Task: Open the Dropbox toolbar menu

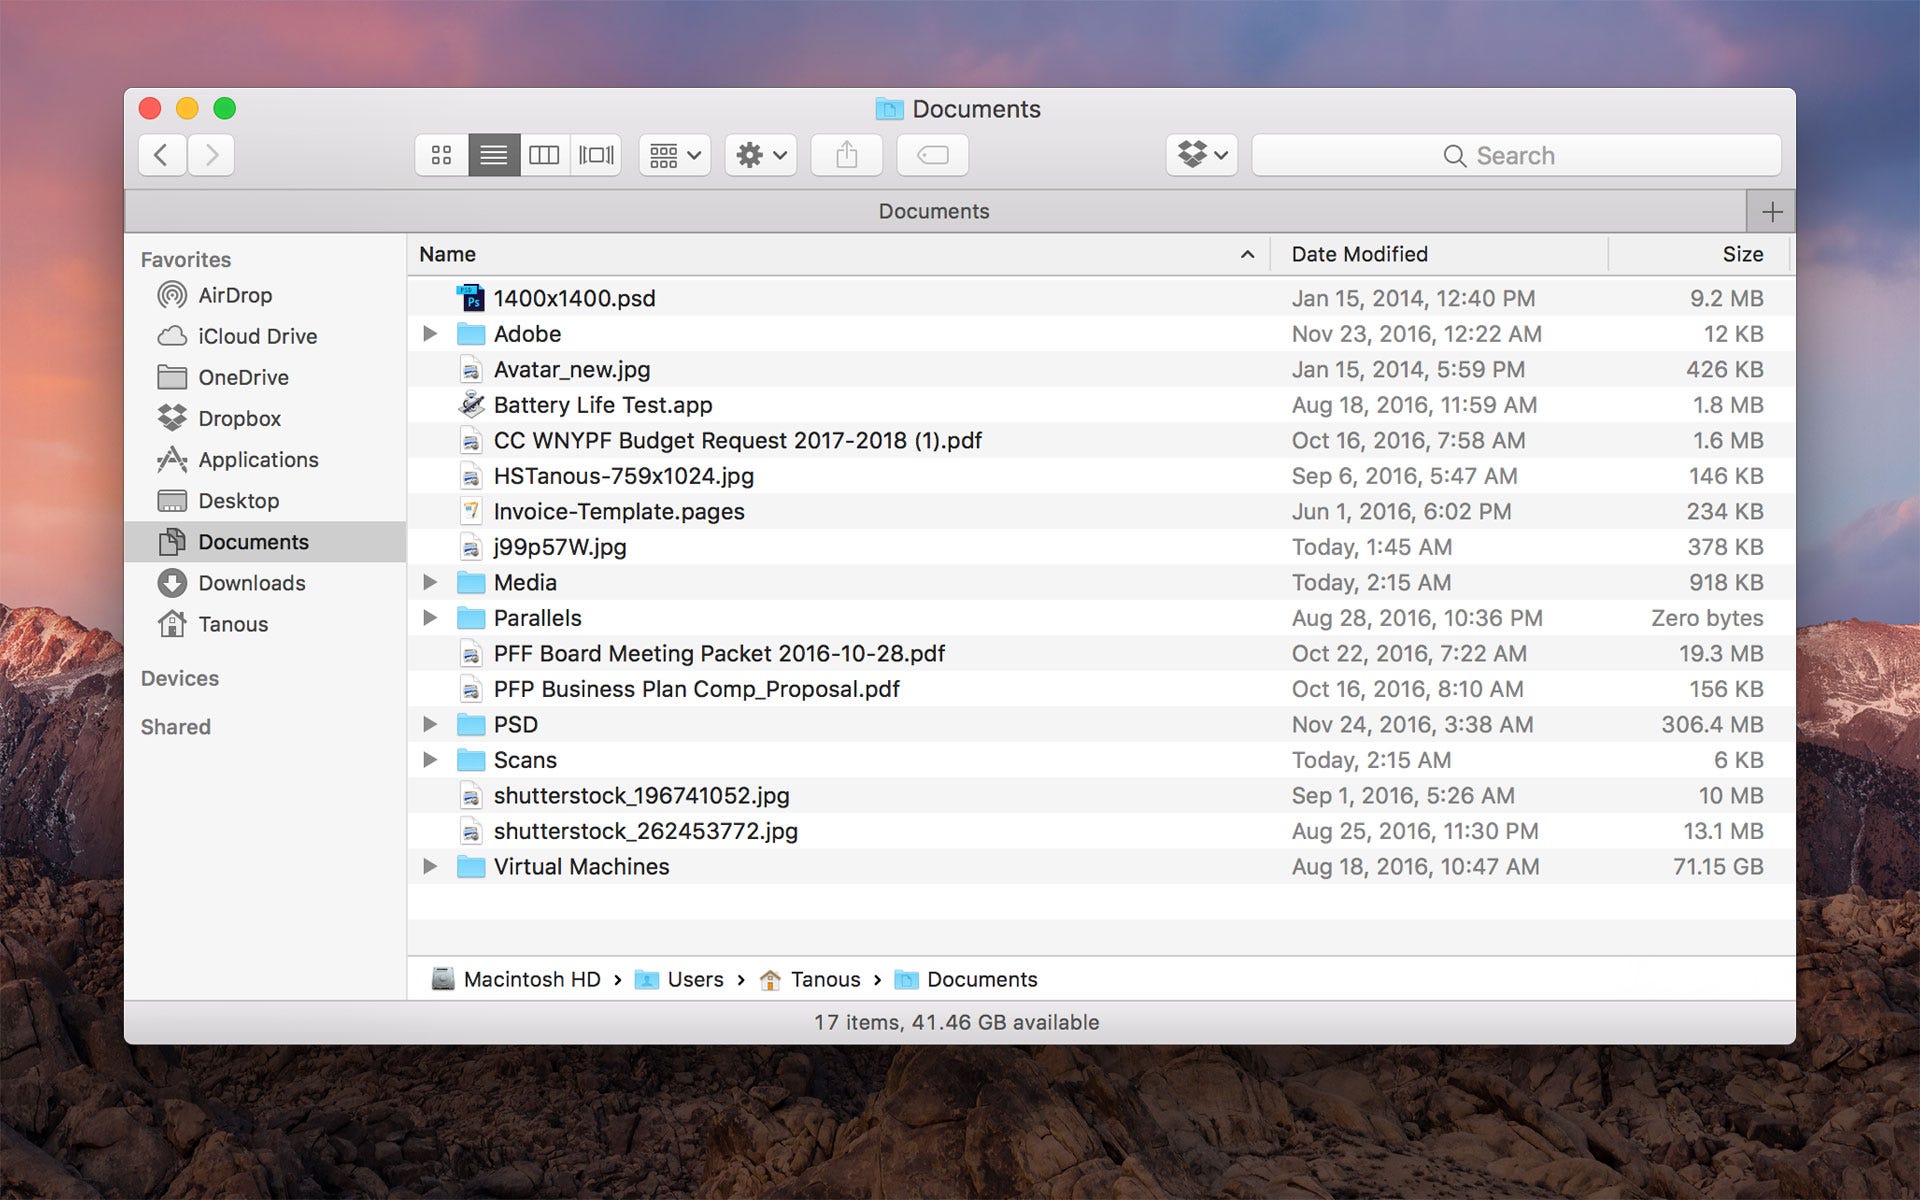Action: click(1202, 155)
